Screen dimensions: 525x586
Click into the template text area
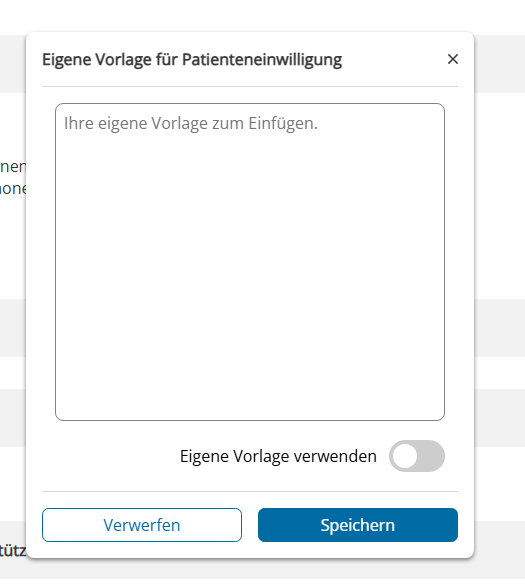(x=250, y=262)
